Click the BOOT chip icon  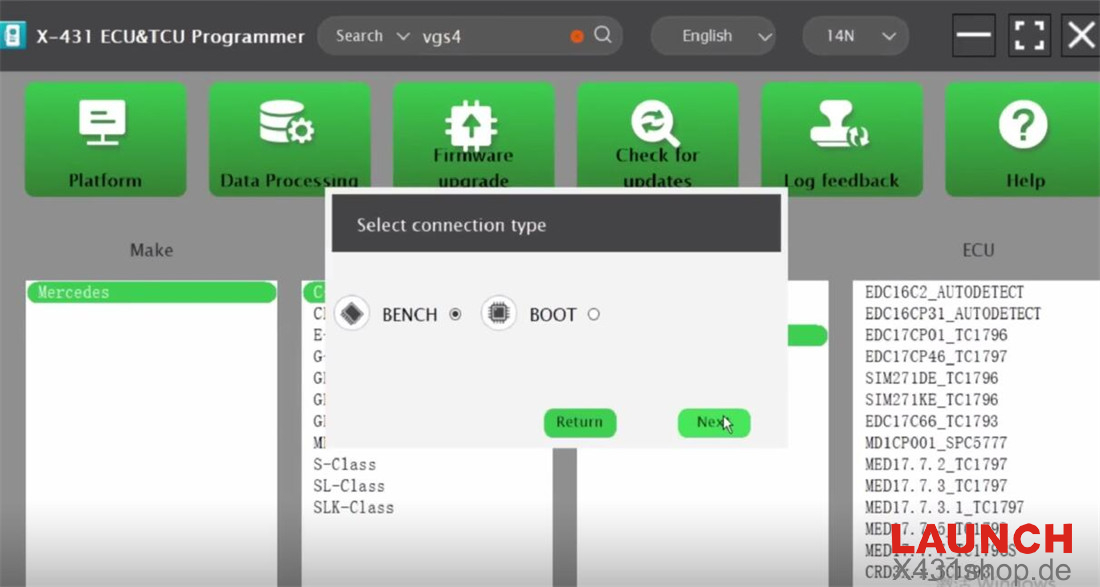(x=499, y=314)
